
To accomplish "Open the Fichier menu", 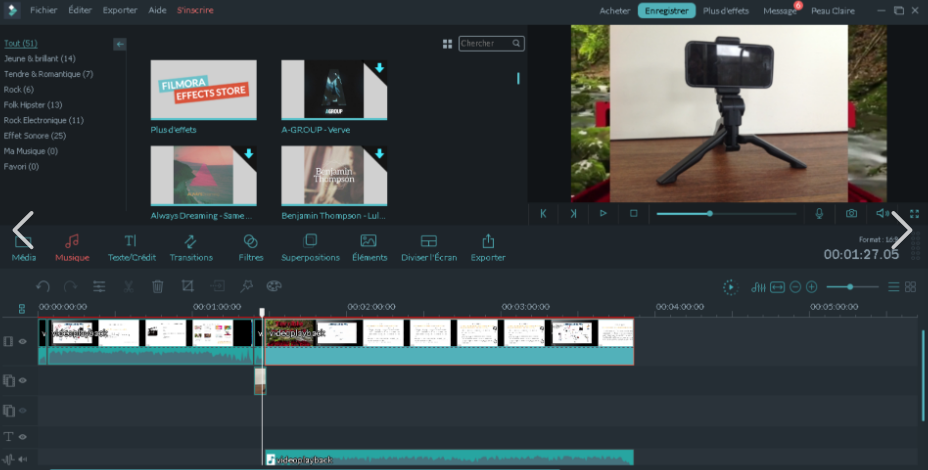I will (x=43, y=10).
